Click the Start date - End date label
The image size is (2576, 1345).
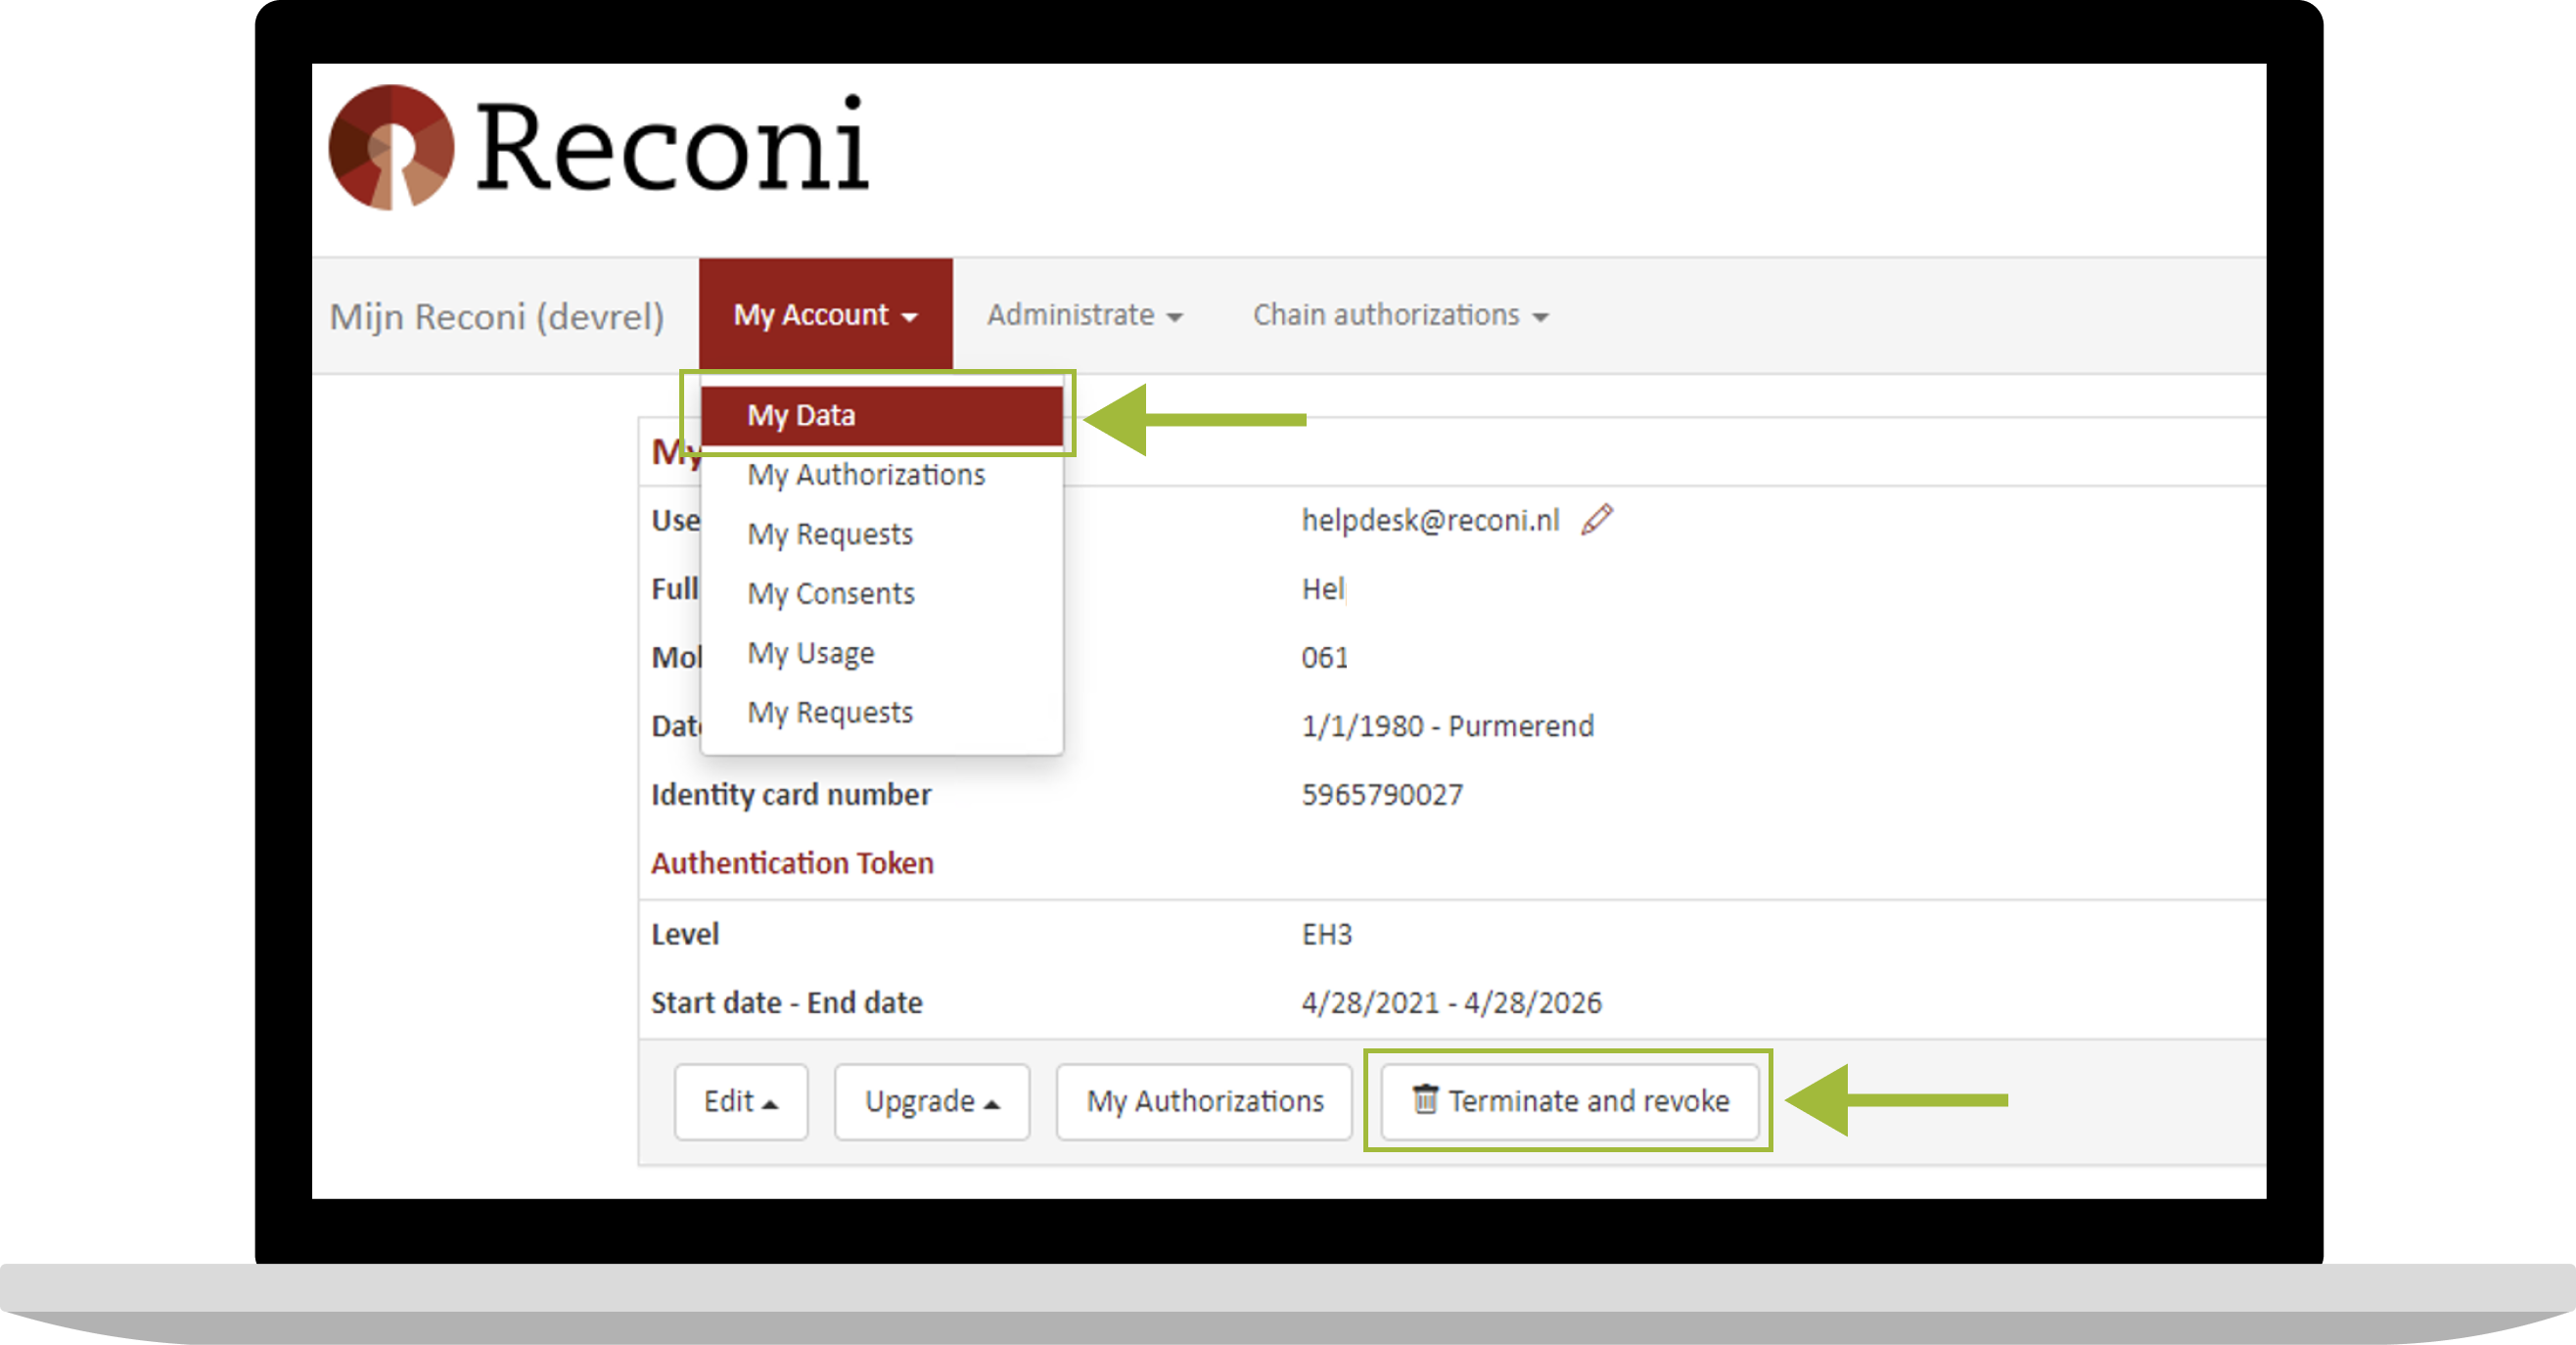tap(786, 1003)
